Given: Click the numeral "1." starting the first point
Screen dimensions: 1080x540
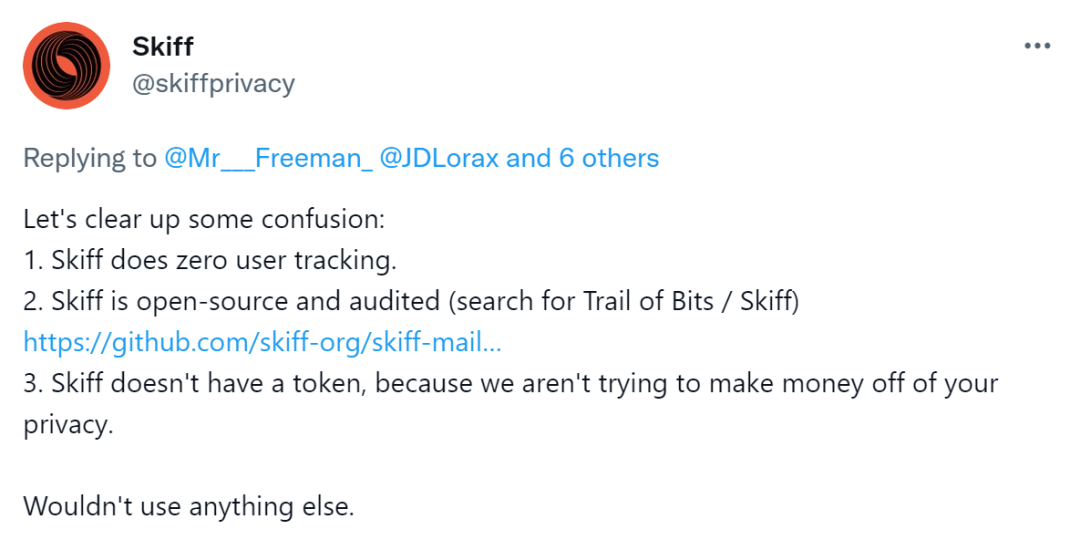Looking at the screenshot, I should tap(32, 260).
